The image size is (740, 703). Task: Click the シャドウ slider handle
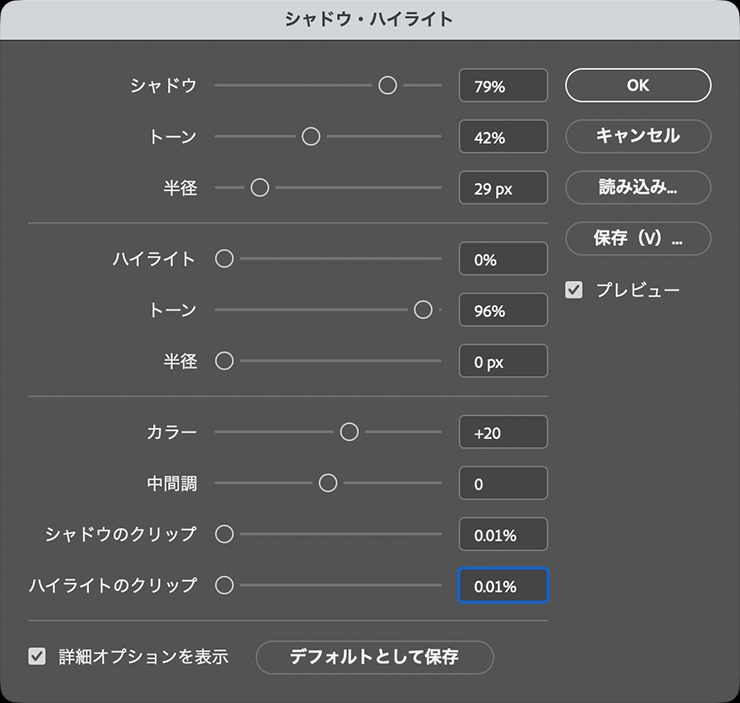click(x=388, y=86)
